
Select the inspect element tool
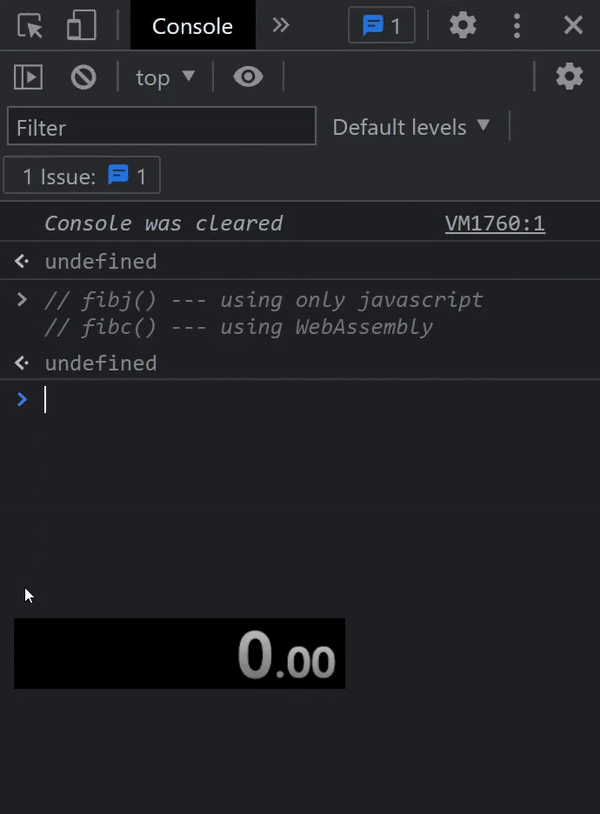[x=30, y=26]
